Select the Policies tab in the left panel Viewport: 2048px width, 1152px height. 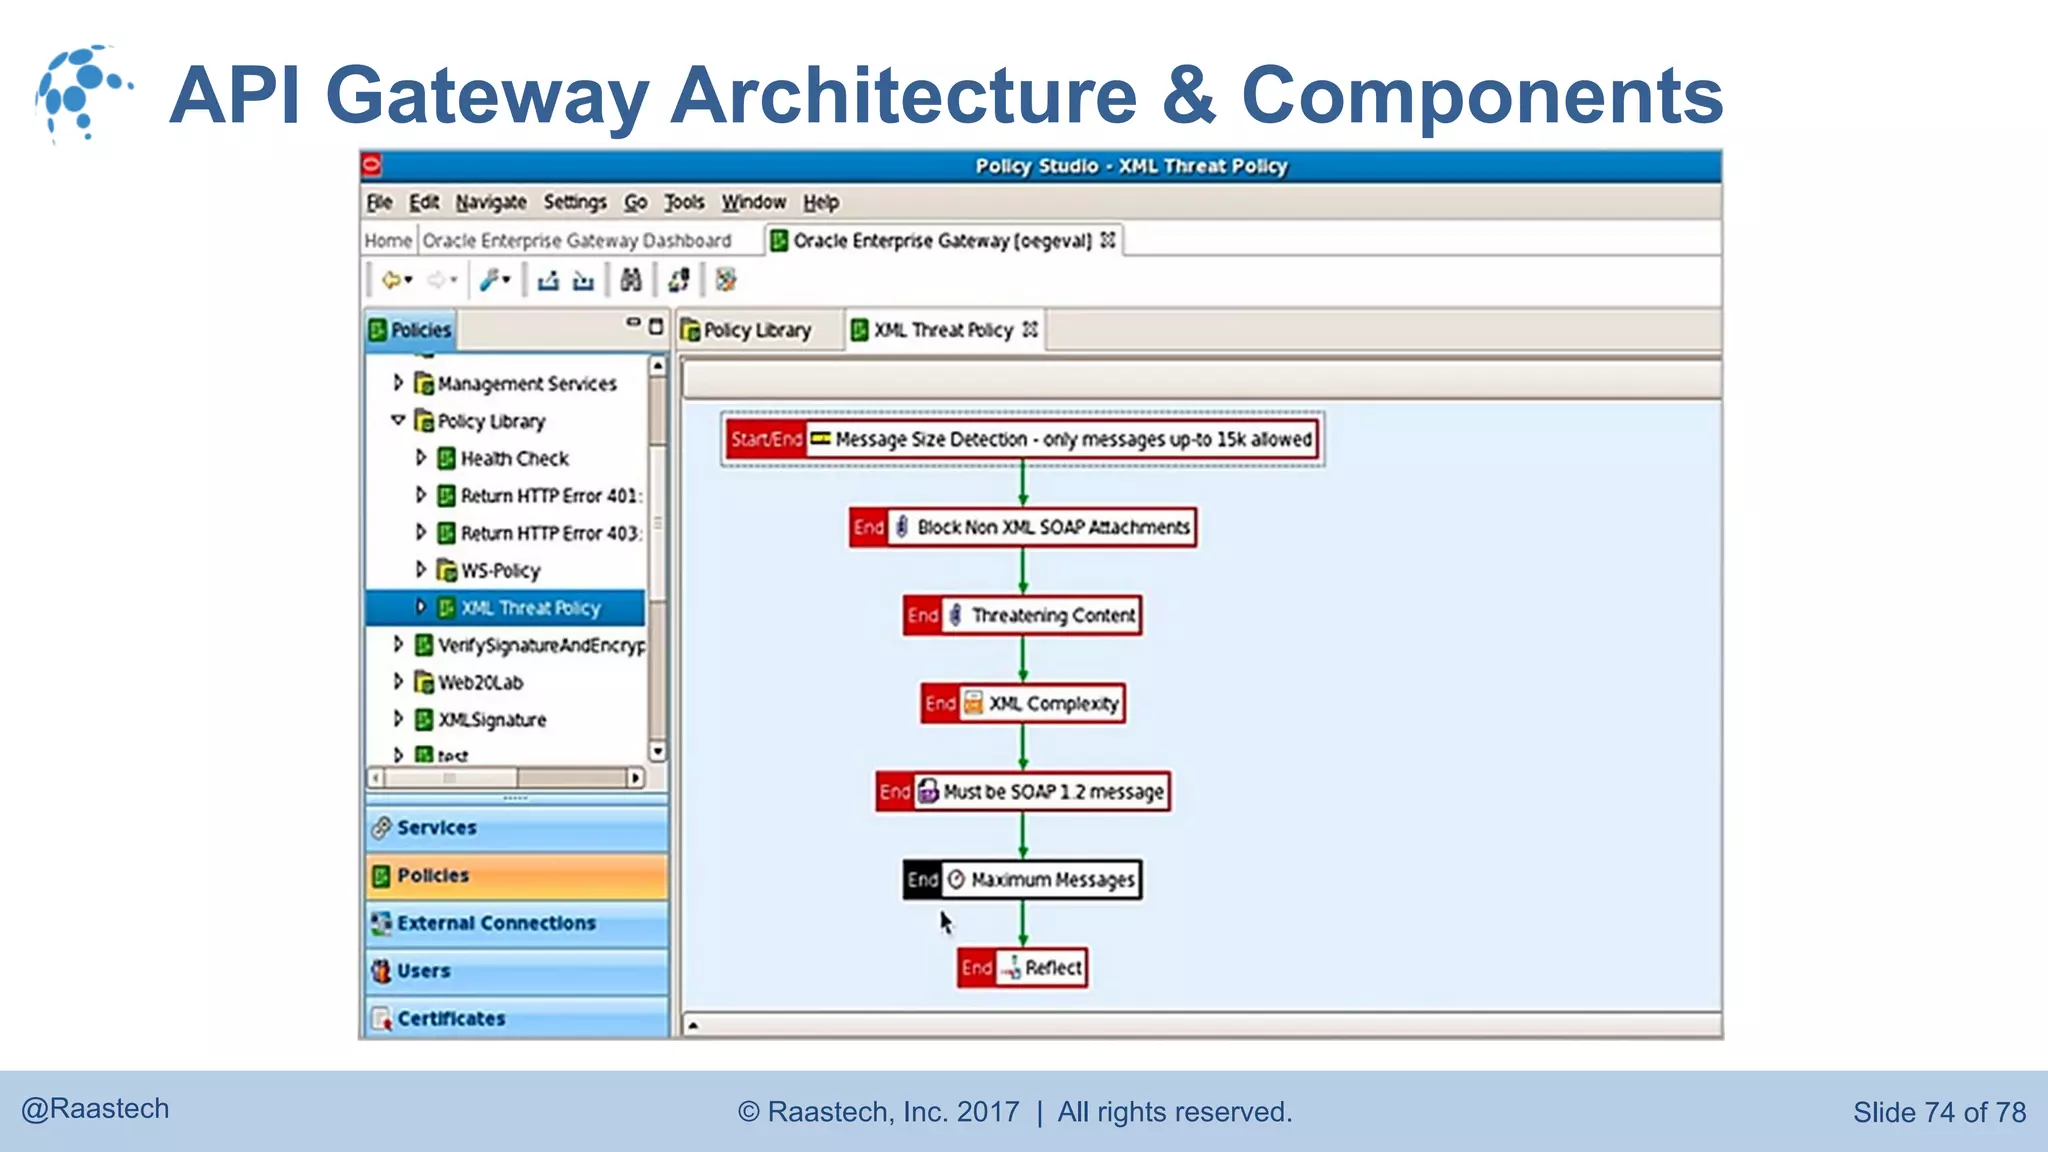pos(410,330)
